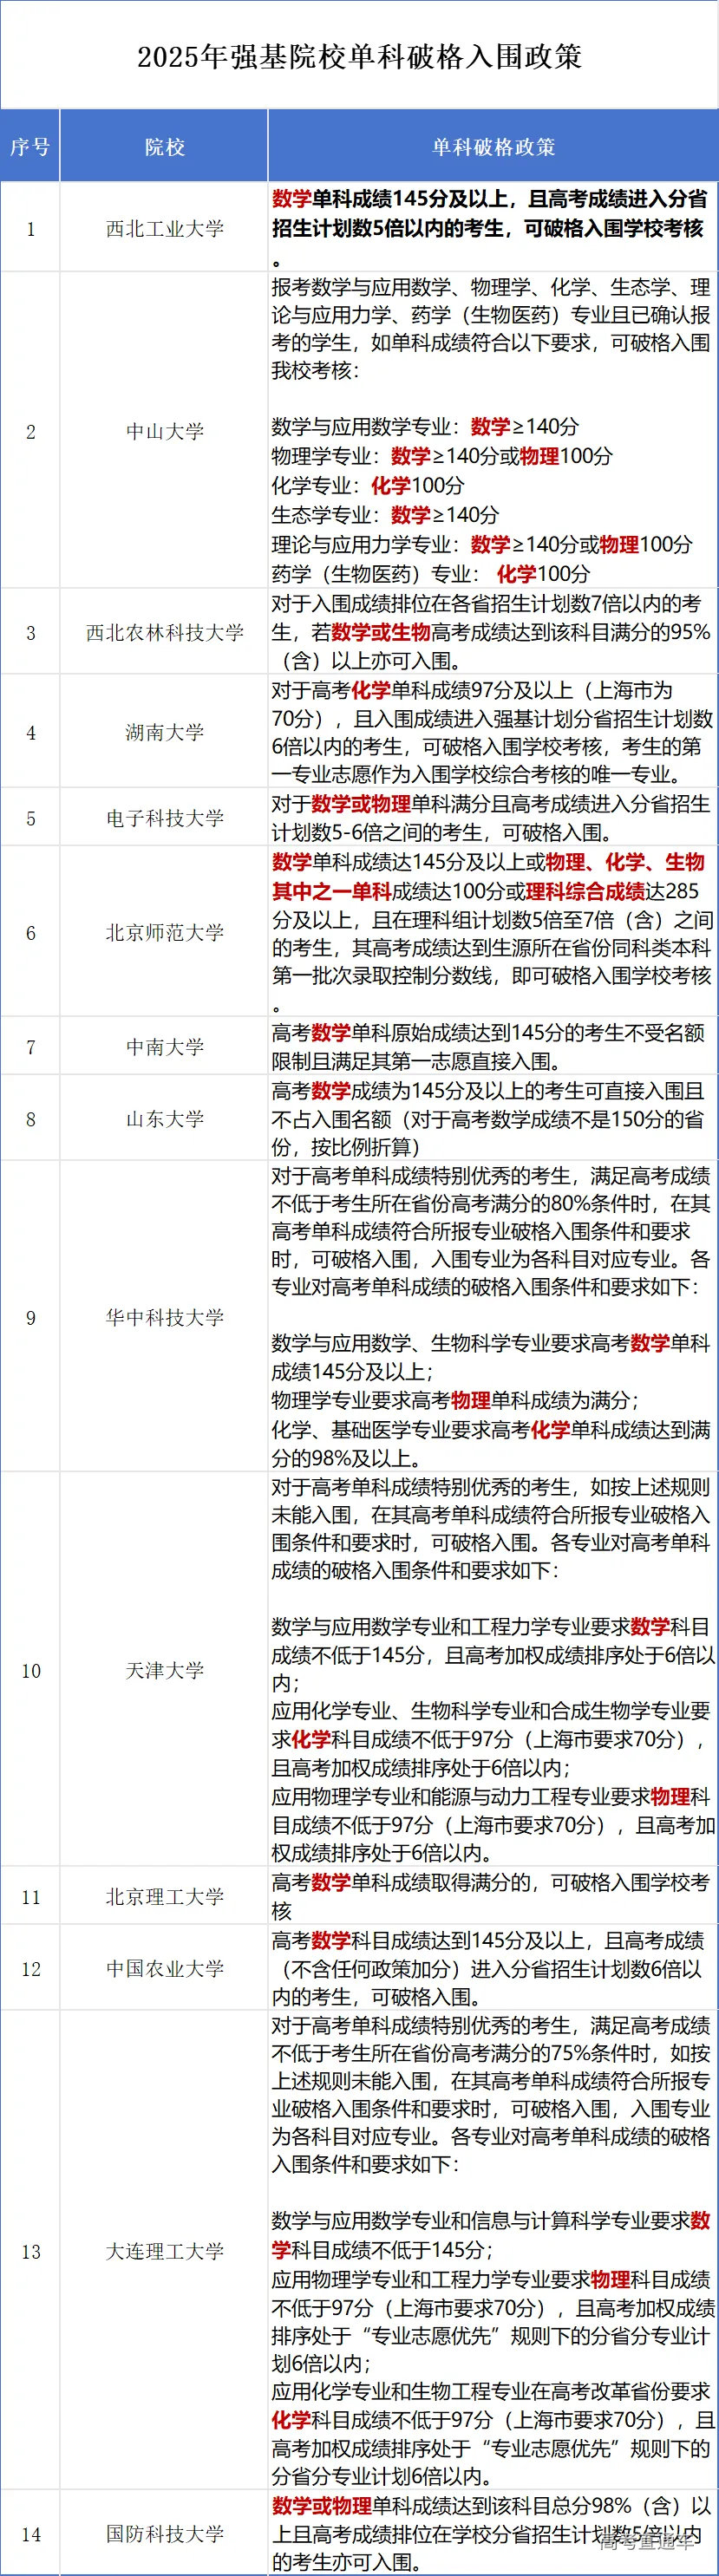Click policy text 数学单科成绩145分及以上,且高考成绩进入分省
This screenshot has width=719, height=2576.
[x=490, y=199]
